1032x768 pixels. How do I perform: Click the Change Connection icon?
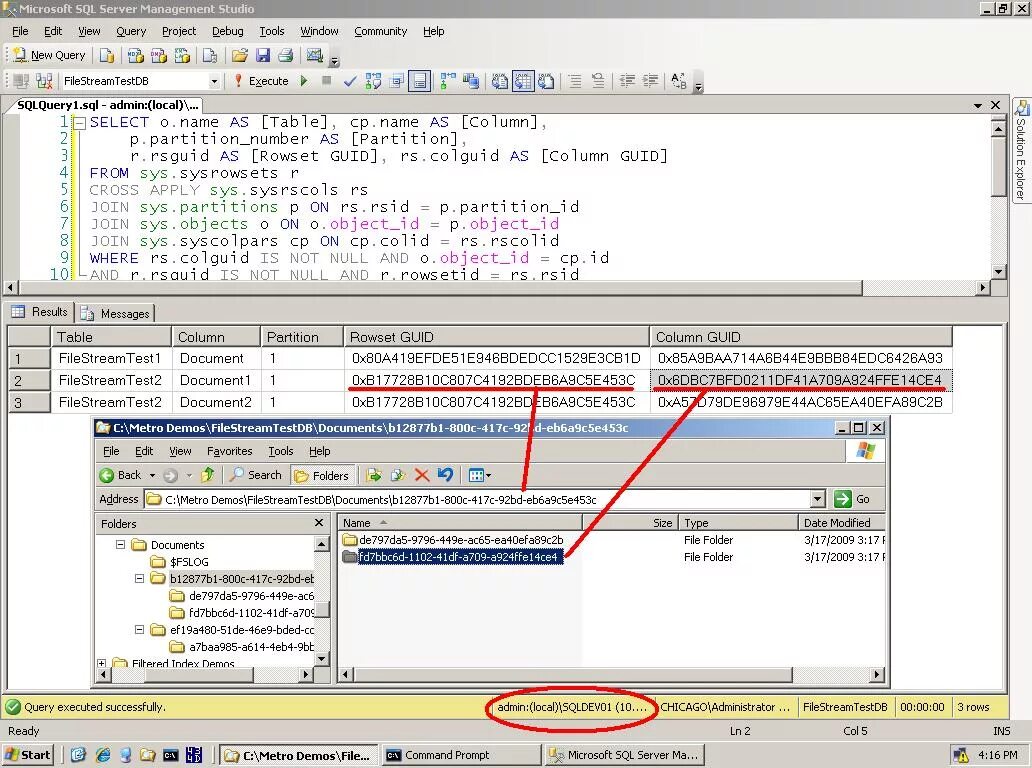[44, 81]
